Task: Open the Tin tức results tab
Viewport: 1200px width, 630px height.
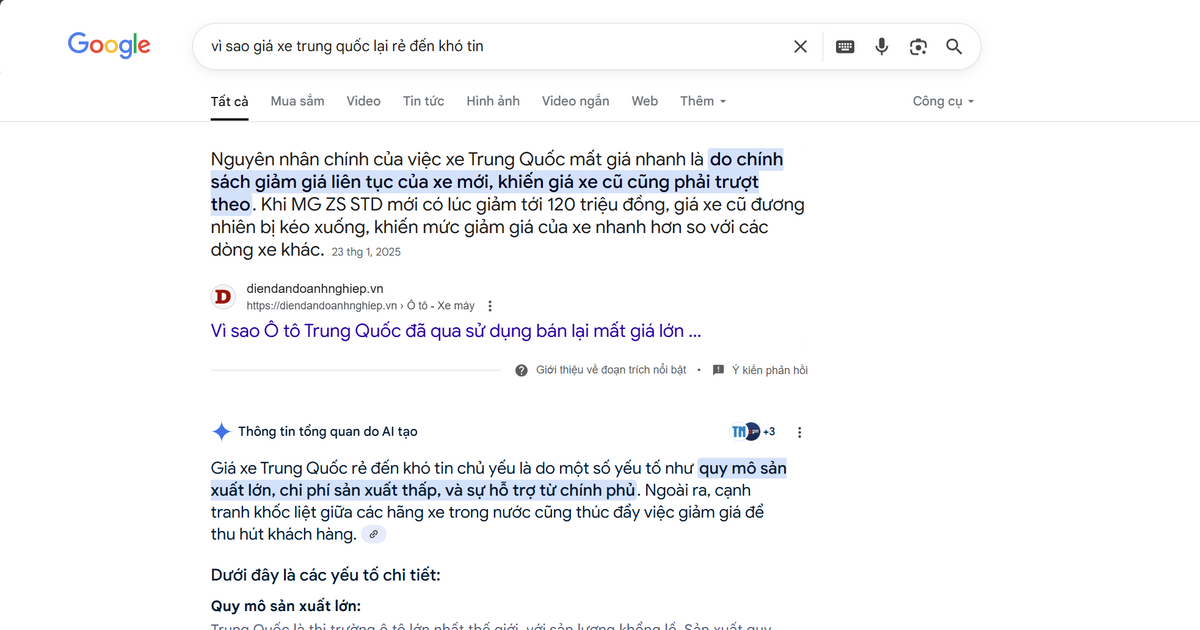Action: (x=423, y=101)
